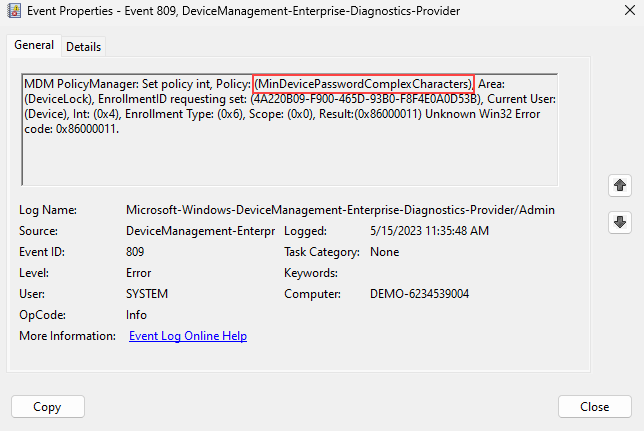This screenshot has width=644, height=431.
Task: Click the User value SYSTEM
Action: point(147,294)
